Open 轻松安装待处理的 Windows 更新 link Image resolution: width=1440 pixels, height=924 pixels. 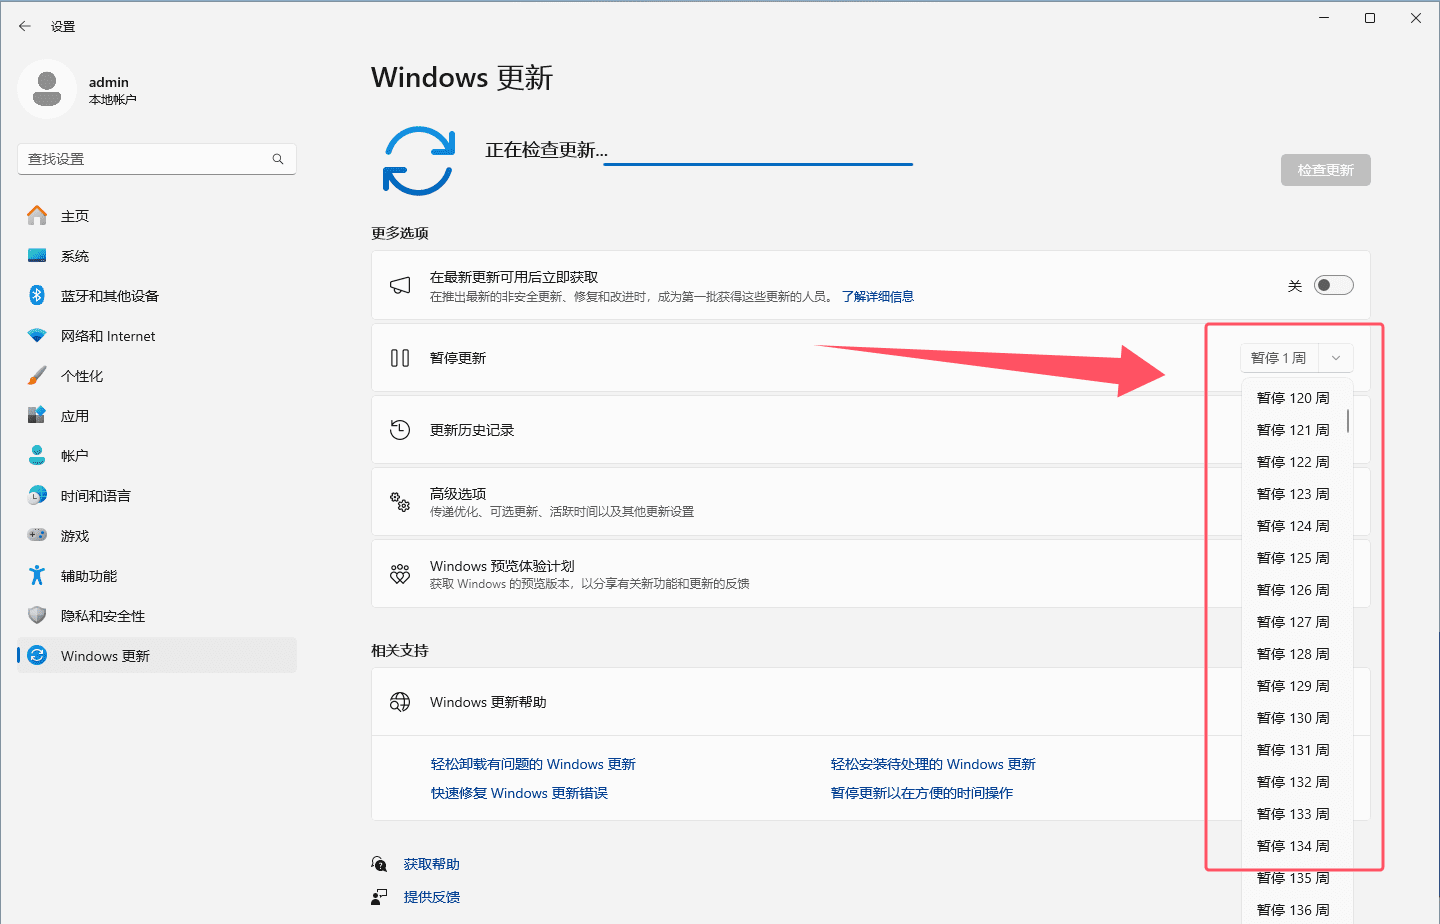point(933,764)
